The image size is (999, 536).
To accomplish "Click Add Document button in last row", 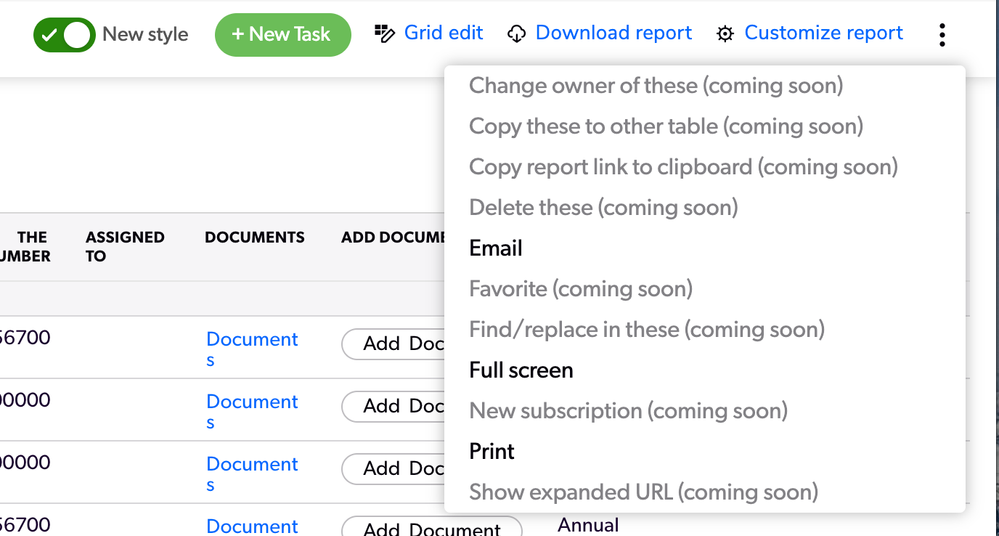I will [x=432, y=527].
